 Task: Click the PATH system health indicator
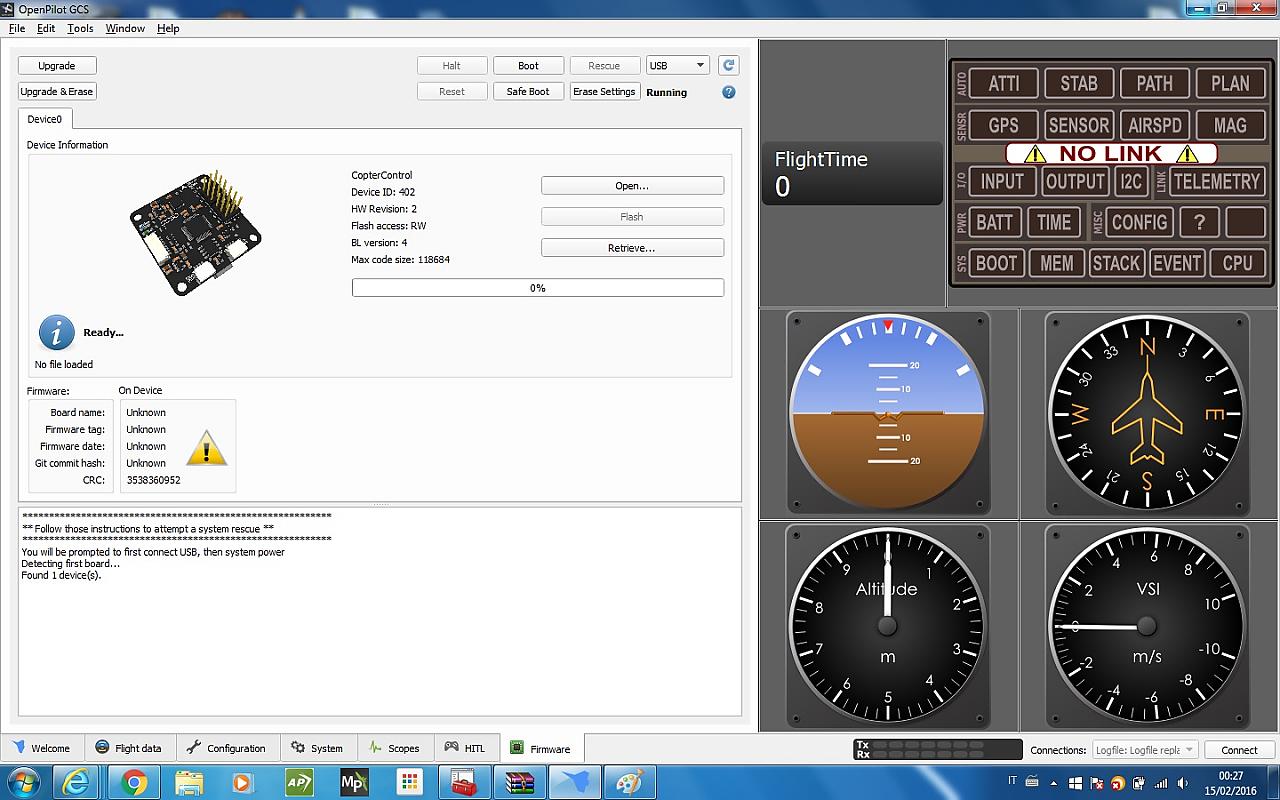click(1155, 83)
